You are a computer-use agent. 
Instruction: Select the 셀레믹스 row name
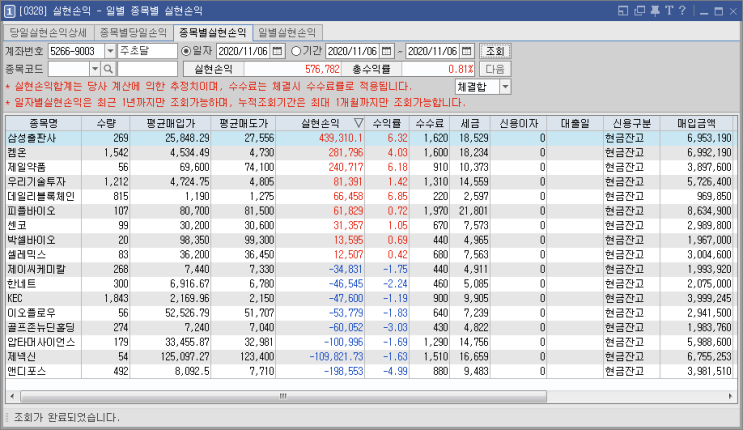tap(27, 255)
